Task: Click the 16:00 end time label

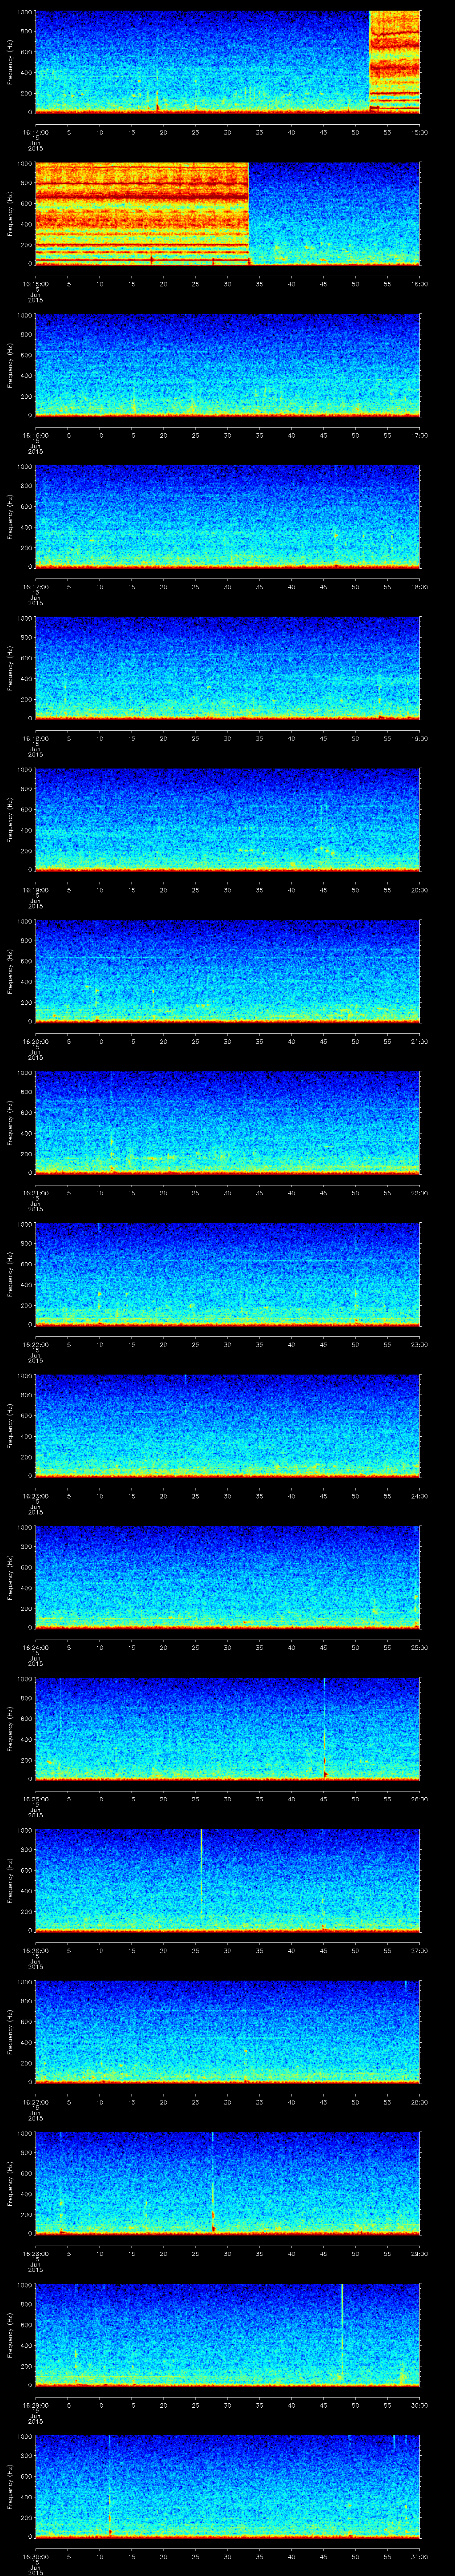Action: coord(419,284)
